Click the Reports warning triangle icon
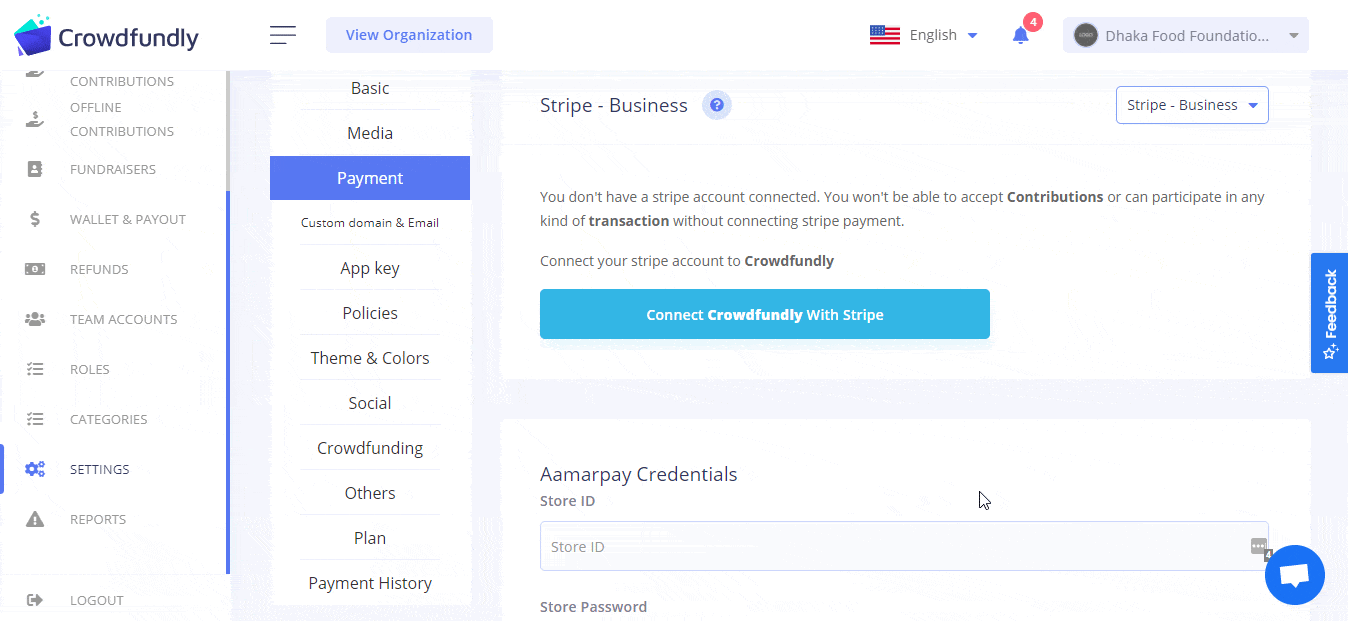Screen dimensions: 1348x621 [x=35, y=519]
